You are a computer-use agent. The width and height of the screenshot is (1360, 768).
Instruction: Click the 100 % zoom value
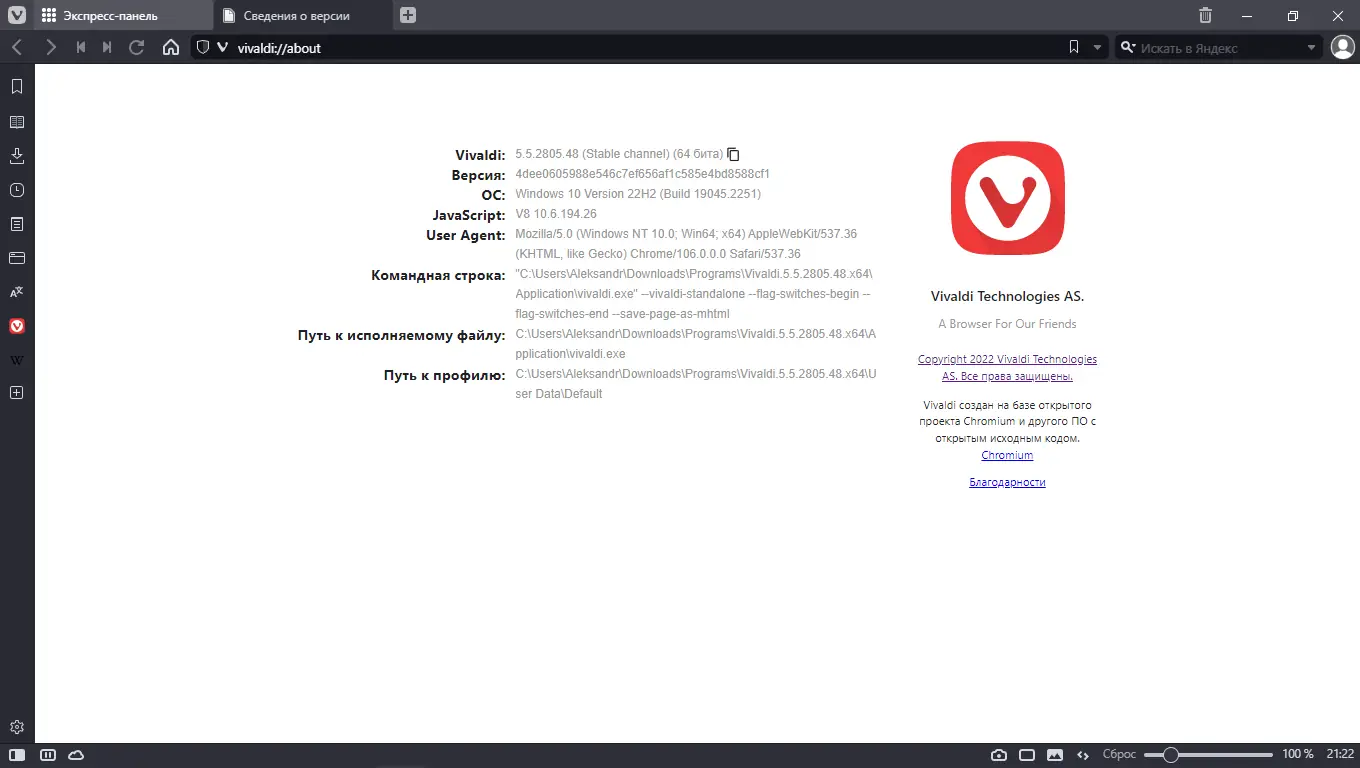[x=1298, y=754]
